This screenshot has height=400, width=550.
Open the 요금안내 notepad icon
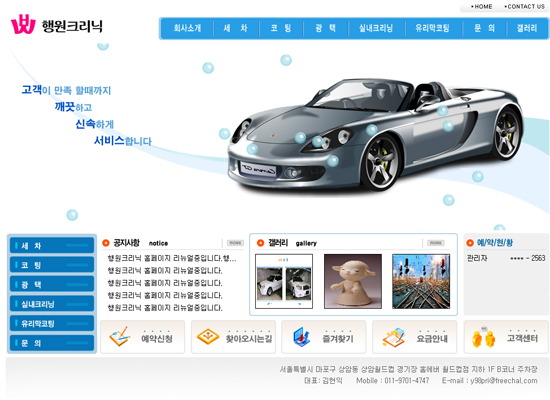394,338
